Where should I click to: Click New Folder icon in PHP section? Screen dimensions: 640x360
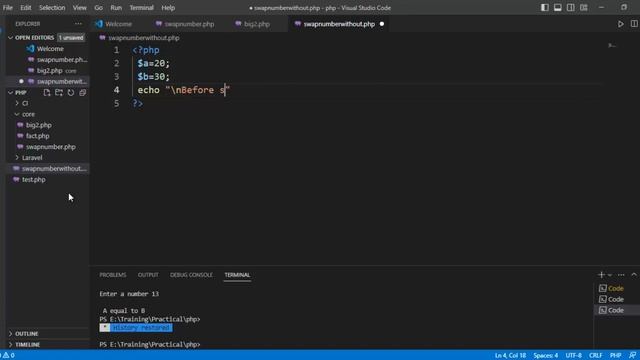pos(59,93)
